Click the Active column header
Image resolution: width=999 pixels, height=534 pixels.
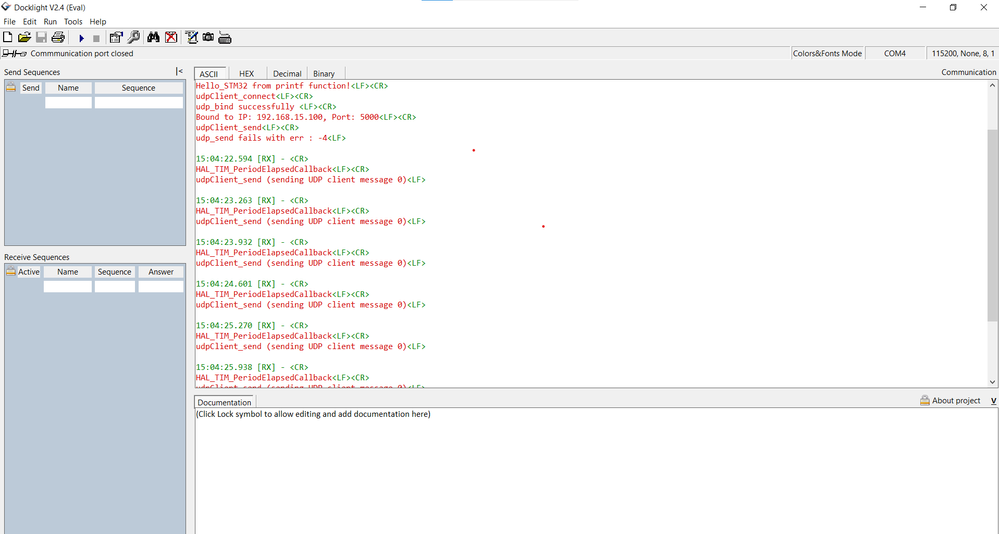click(x=29, y=271)
